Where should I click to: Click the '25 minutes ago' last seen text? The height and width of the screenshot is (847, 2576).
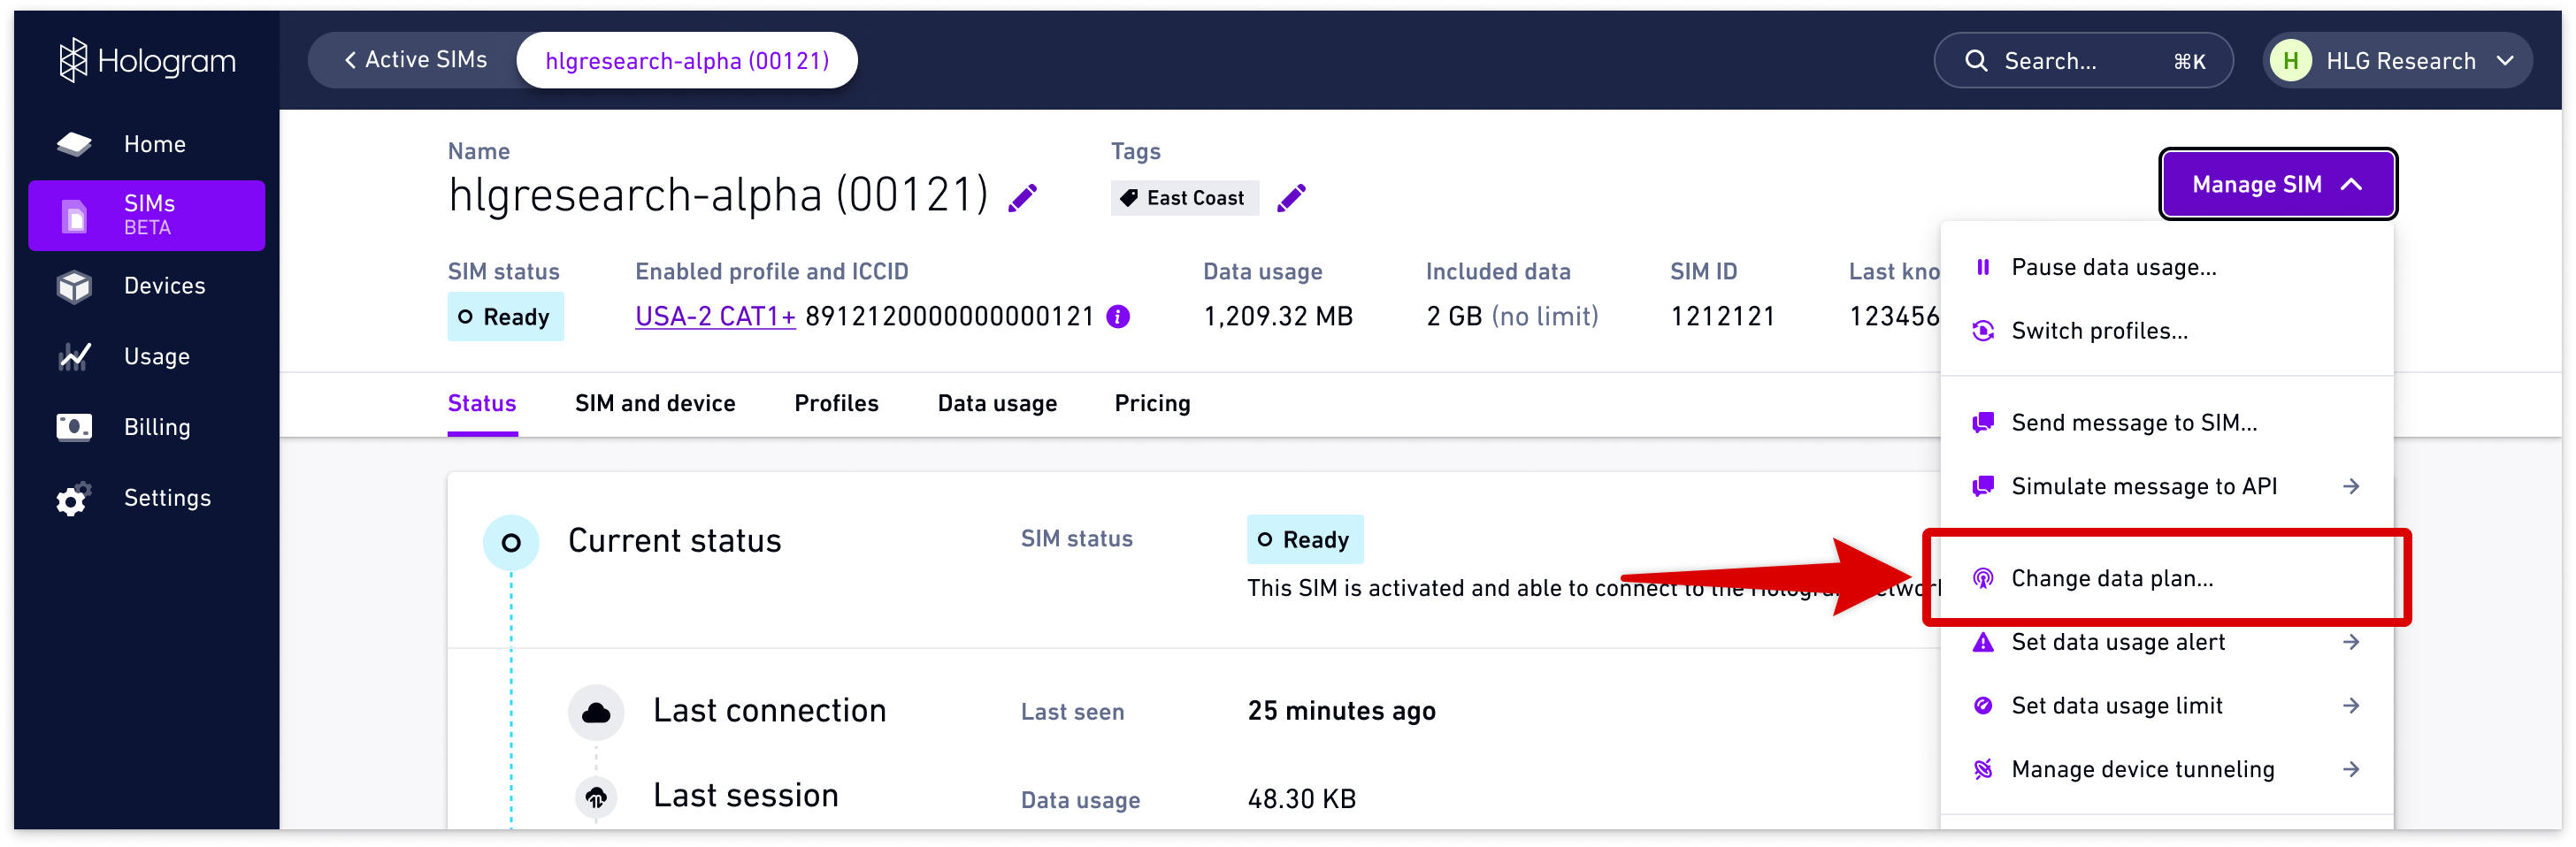pos(1341,711)
